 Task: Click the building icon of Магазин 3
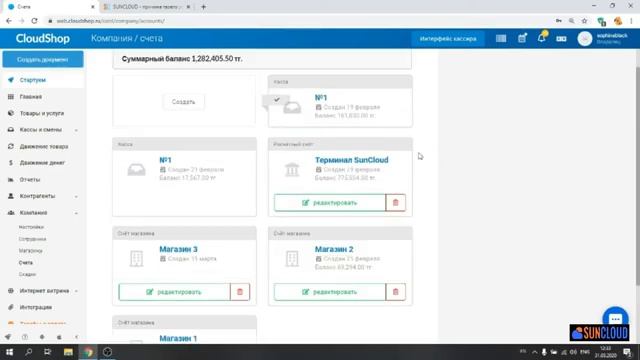pyautogui.click(x=136, y=259)
